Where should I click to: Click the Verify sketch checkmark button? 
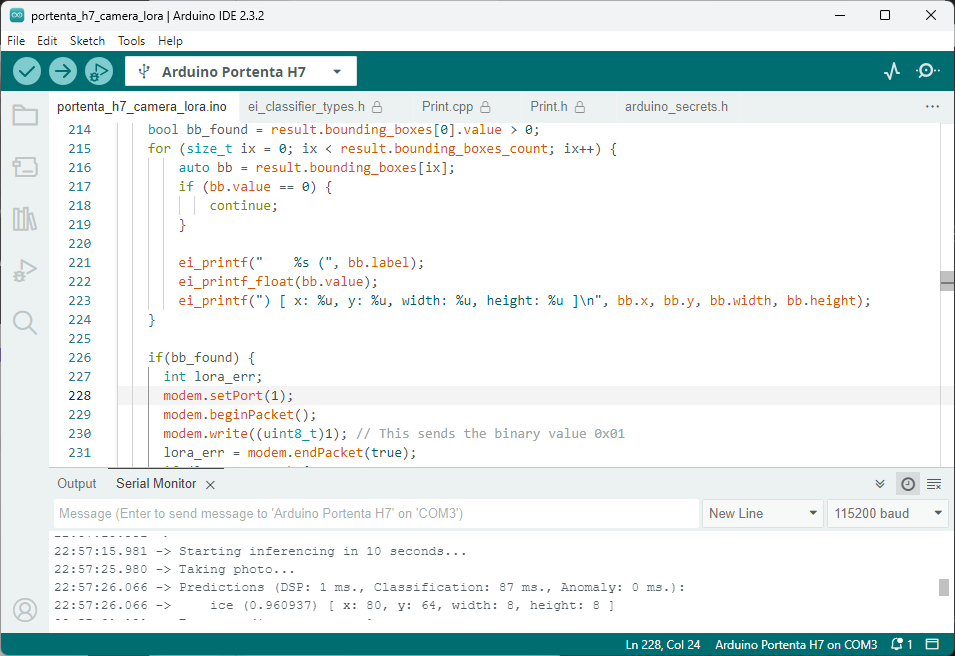(x=27, y=72)
